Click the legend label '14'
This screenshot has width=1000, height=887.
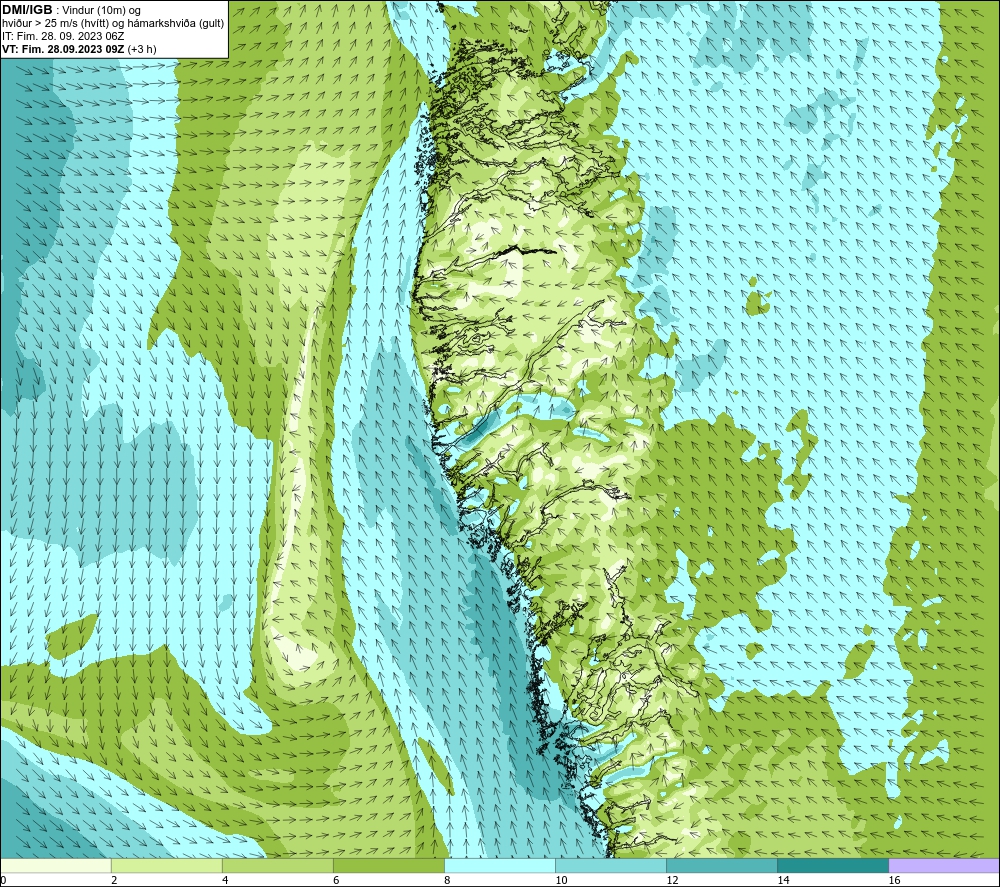coord(783,880)
